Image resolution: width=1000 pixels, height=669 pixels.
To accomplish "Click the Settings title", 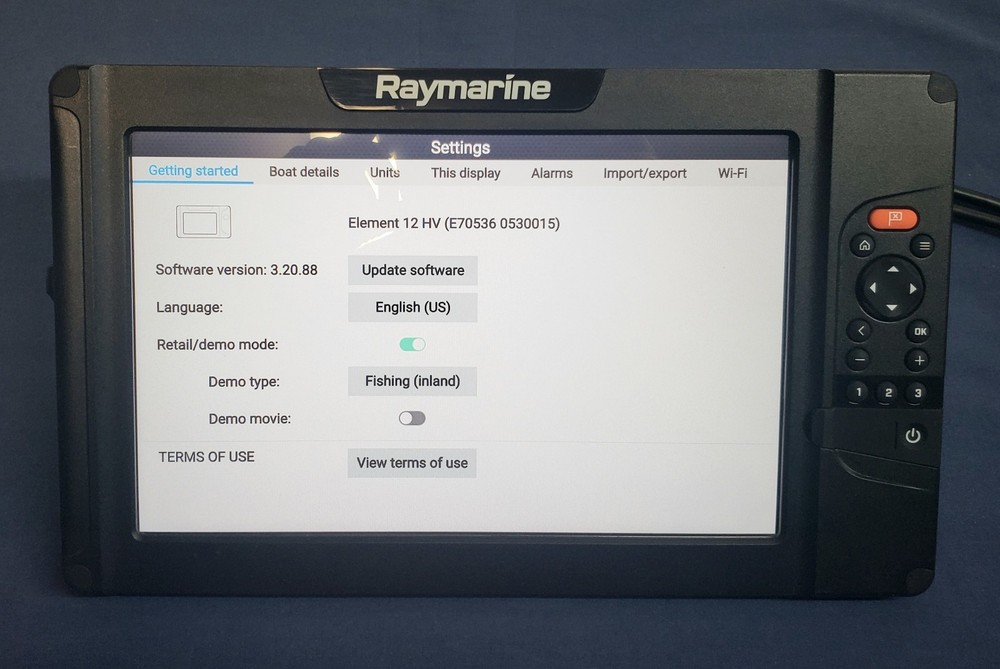I will tap(460, 148).
